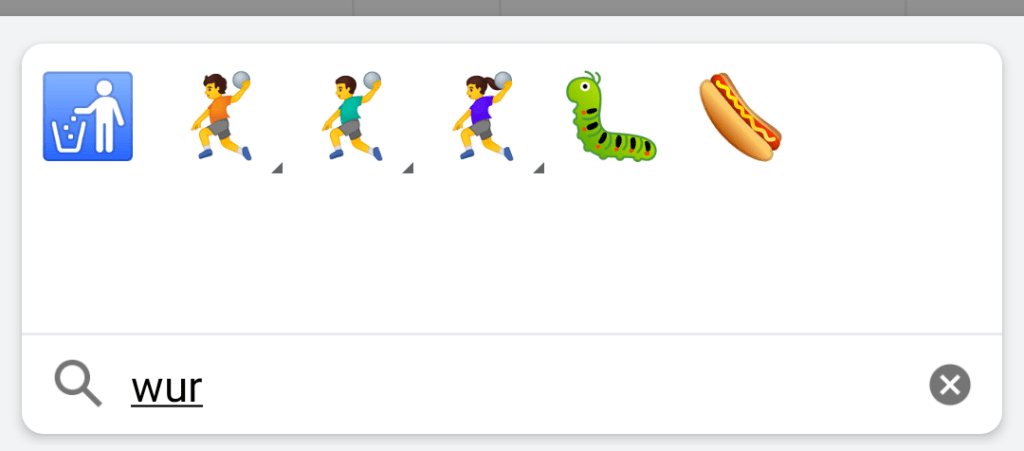Show skin tone variants for woman handball emoji

pyautogui.click(x=538, y=168)
